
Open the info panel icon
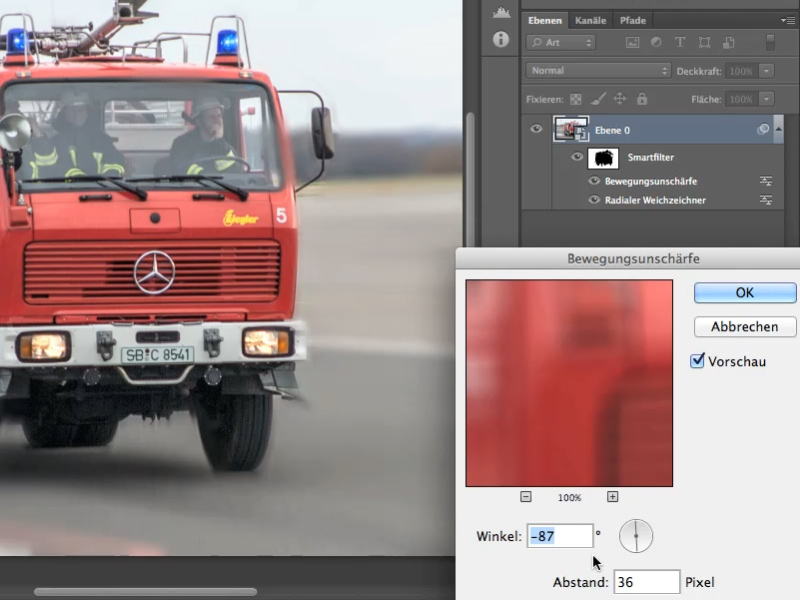click(501, 39)
